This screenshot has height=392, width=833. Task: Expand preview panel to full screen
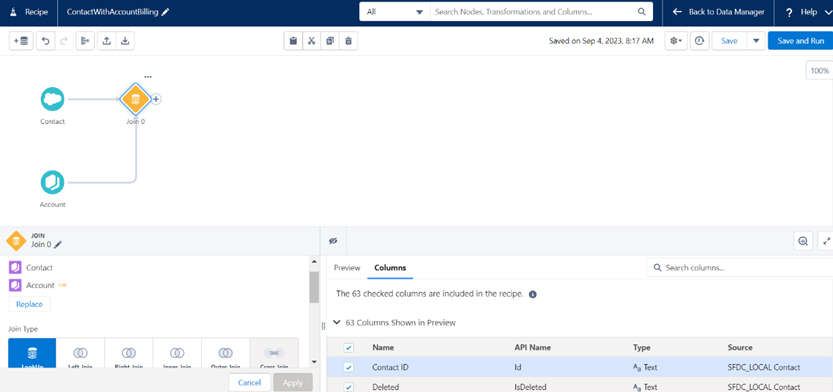pyautogui.click(x=827, y=241)
